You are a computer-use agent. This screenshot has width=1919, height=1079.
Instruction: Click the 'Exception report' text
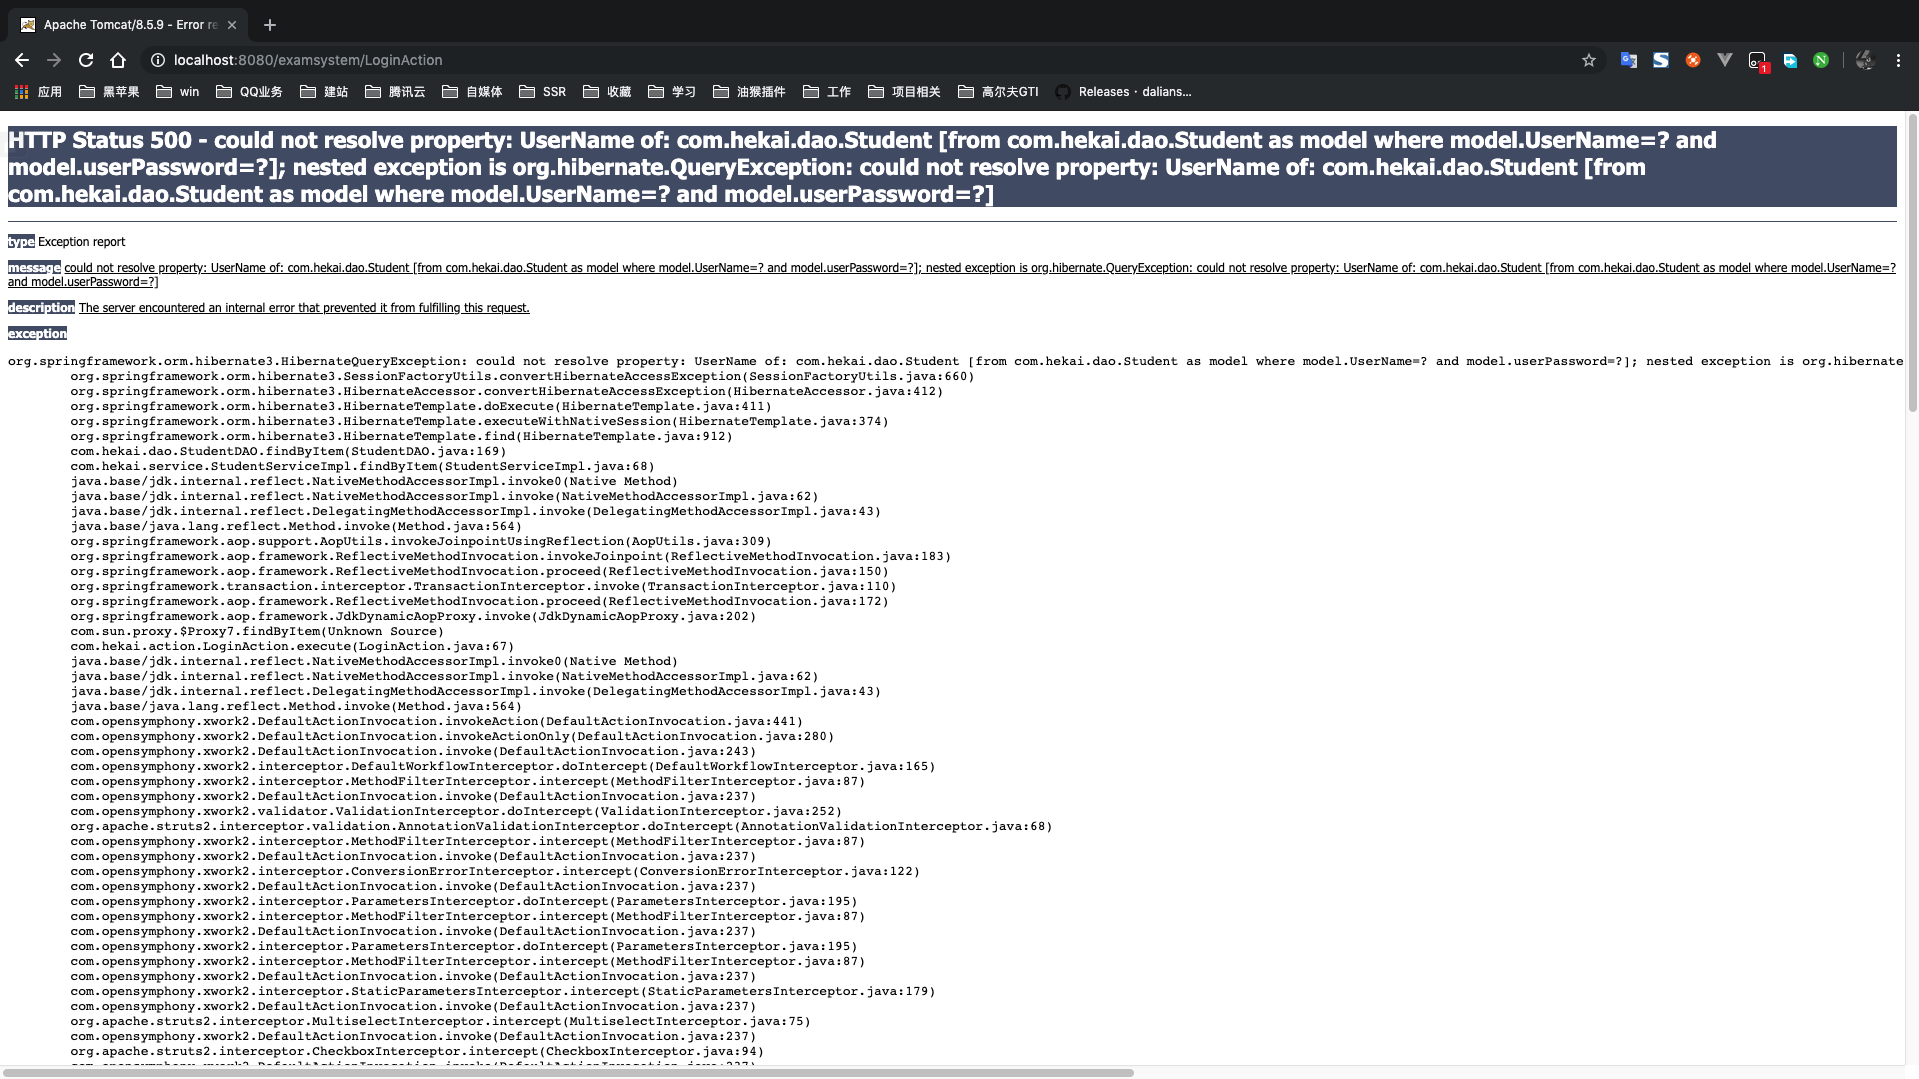point(82,242)
